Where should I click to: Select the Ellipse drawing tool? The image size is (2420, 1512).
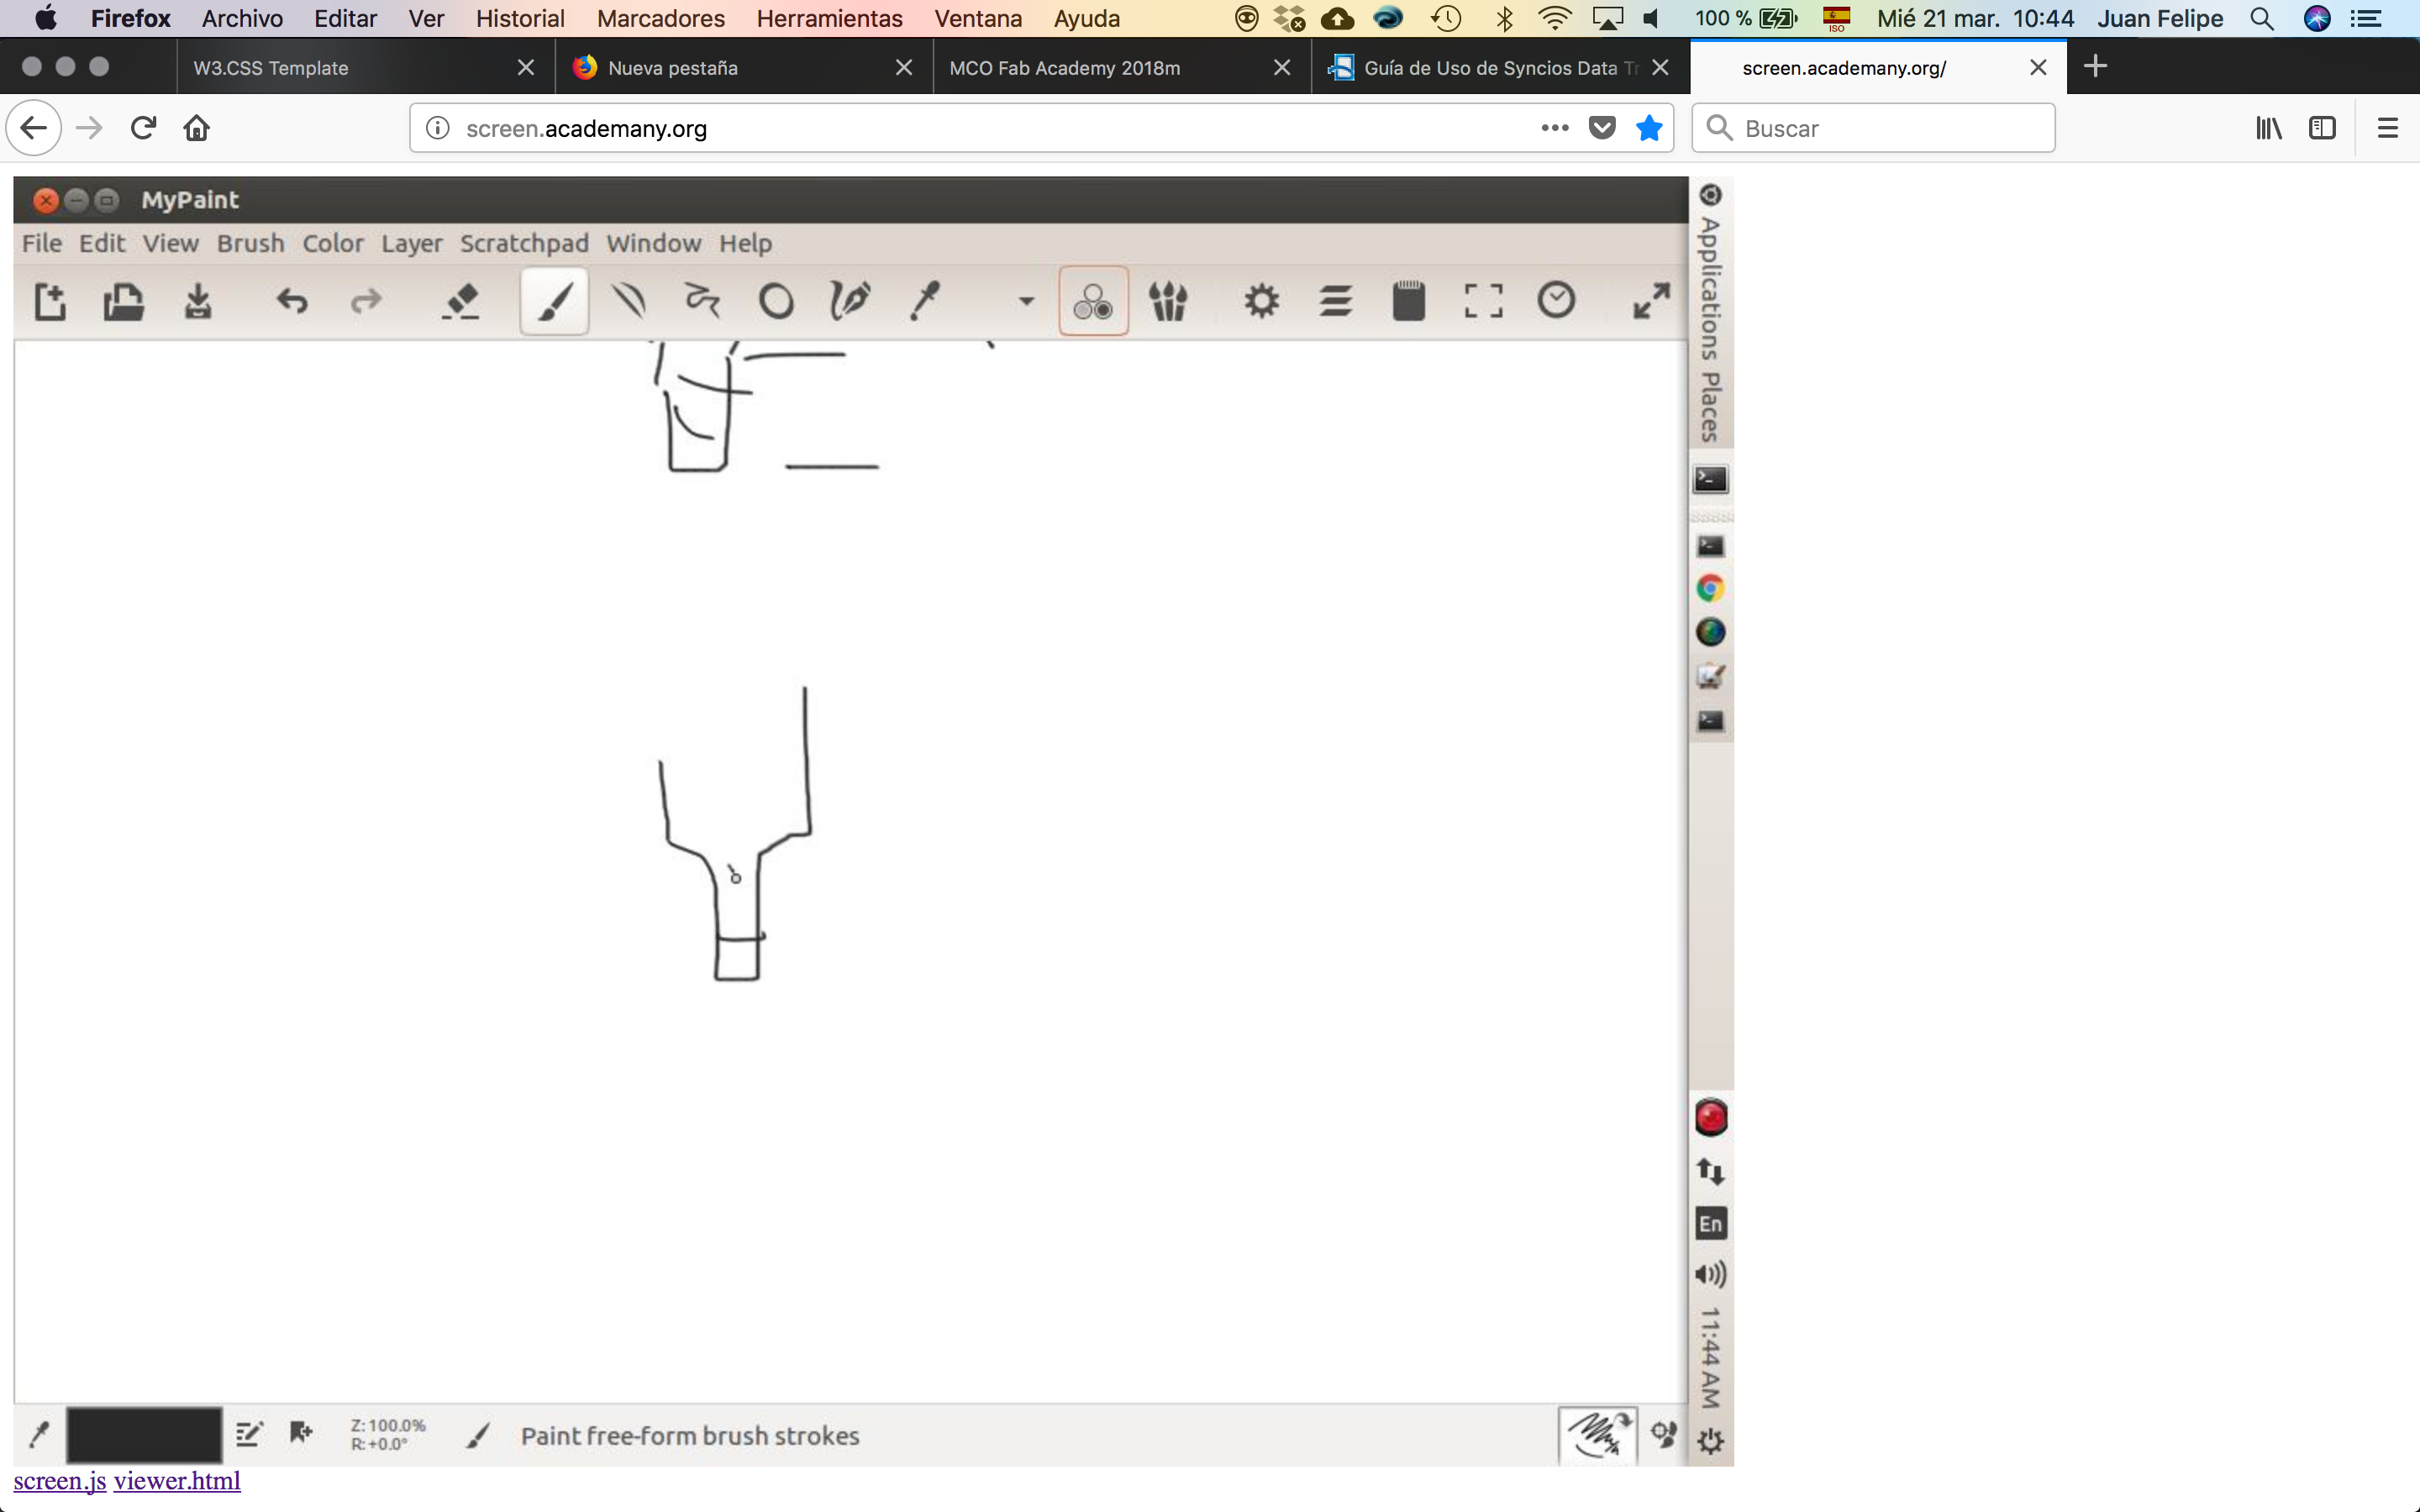coord(776,301)
